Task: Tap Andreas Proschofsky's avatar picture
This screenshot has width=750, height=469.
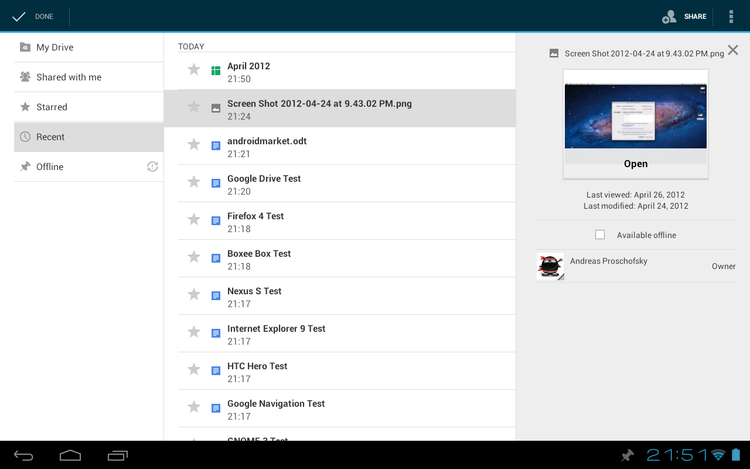Action: (550, 265)
